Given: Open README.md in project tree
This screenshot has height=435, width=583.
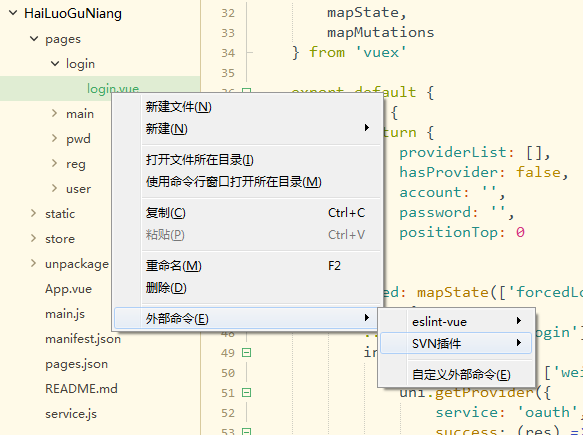Looking at the screenshot, I should tap(81, 389).
